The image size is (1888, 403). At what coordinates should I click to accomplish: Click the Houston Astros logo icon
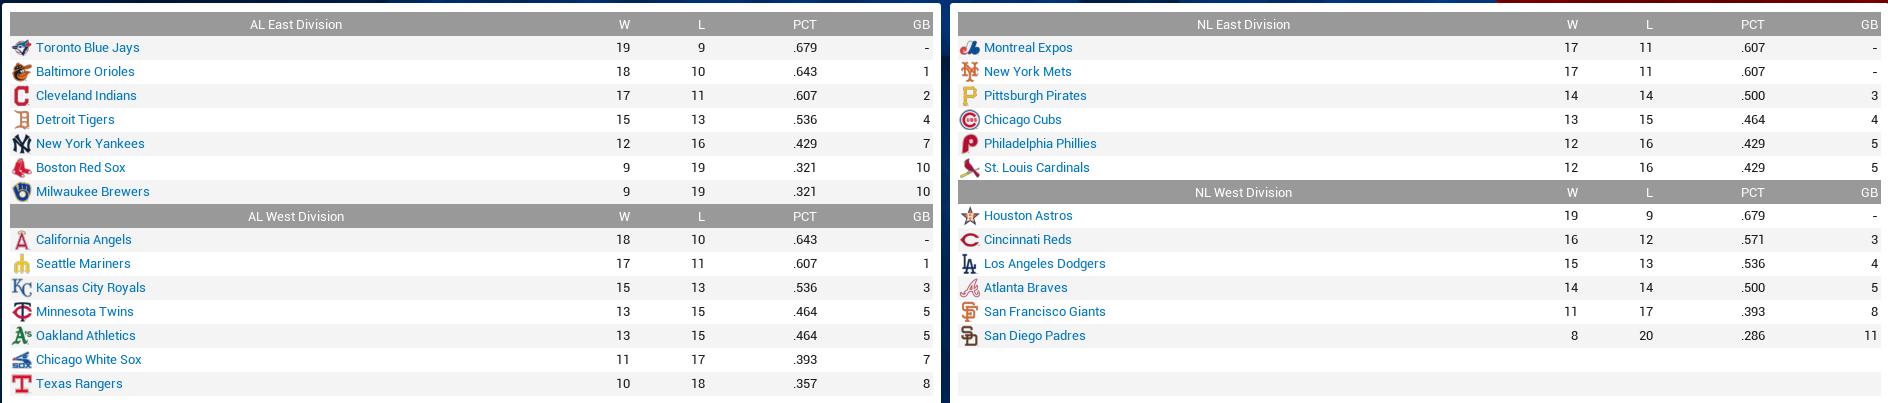coord(969,216)
